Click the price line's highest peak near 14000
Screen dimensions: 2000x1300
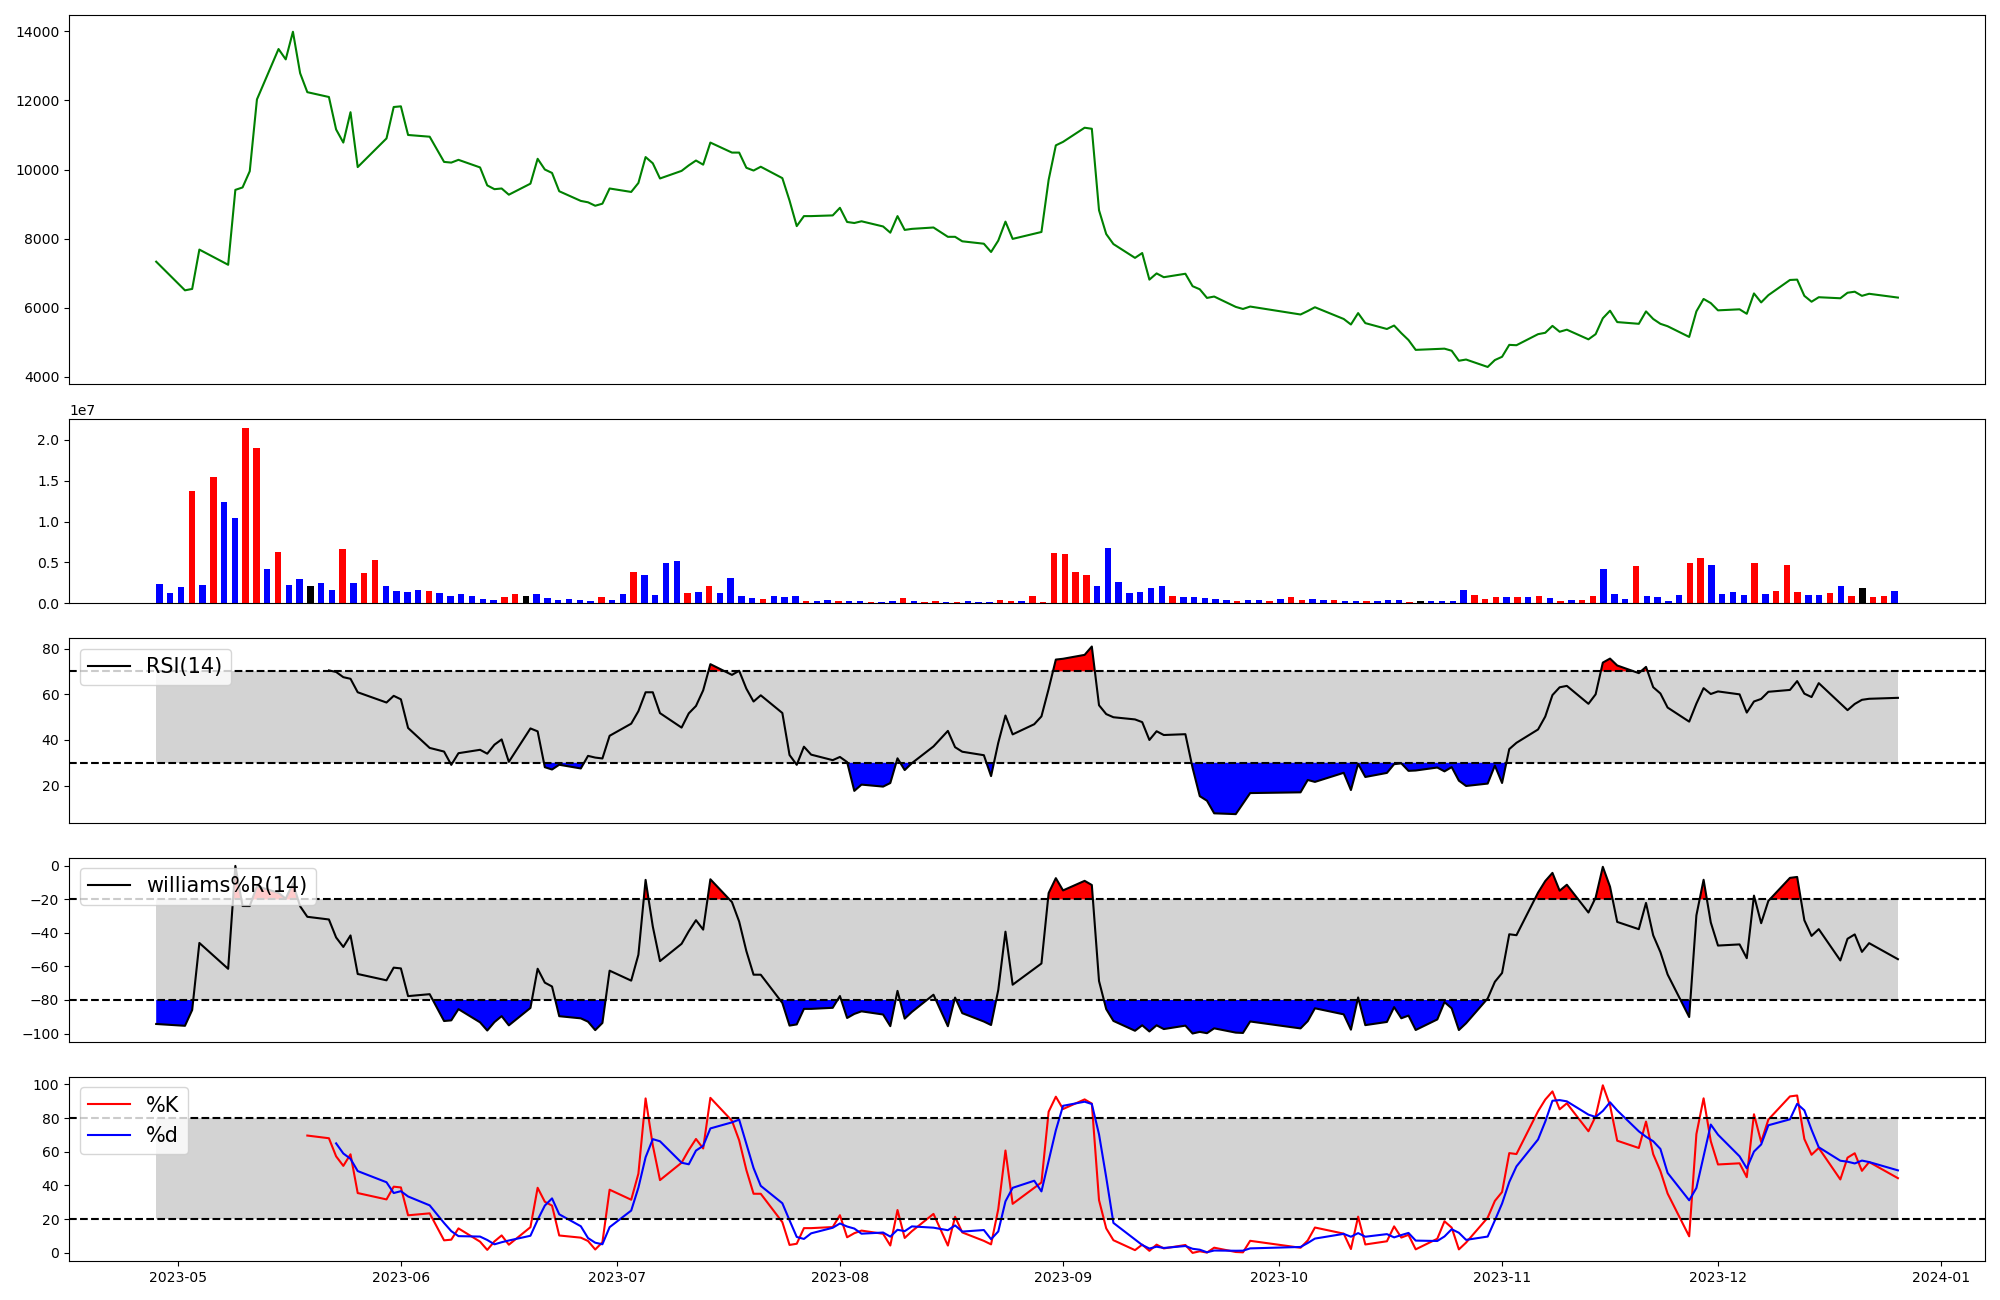pos(292,33)
